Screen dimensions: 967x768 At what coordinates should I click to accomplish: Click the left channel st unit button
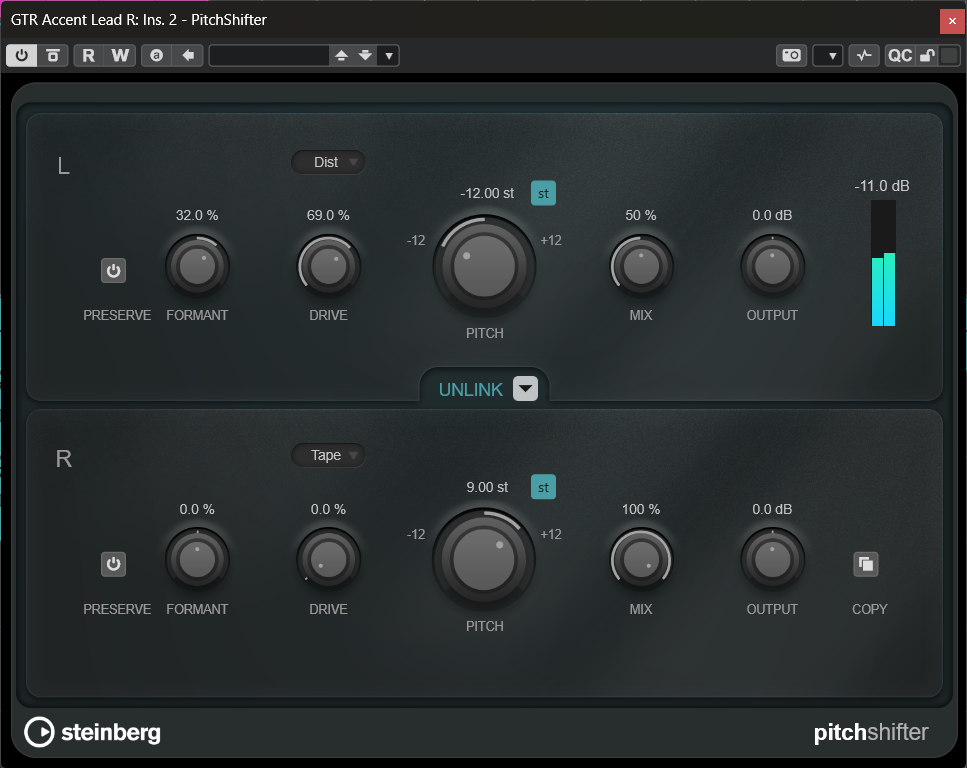pos(543,194)
